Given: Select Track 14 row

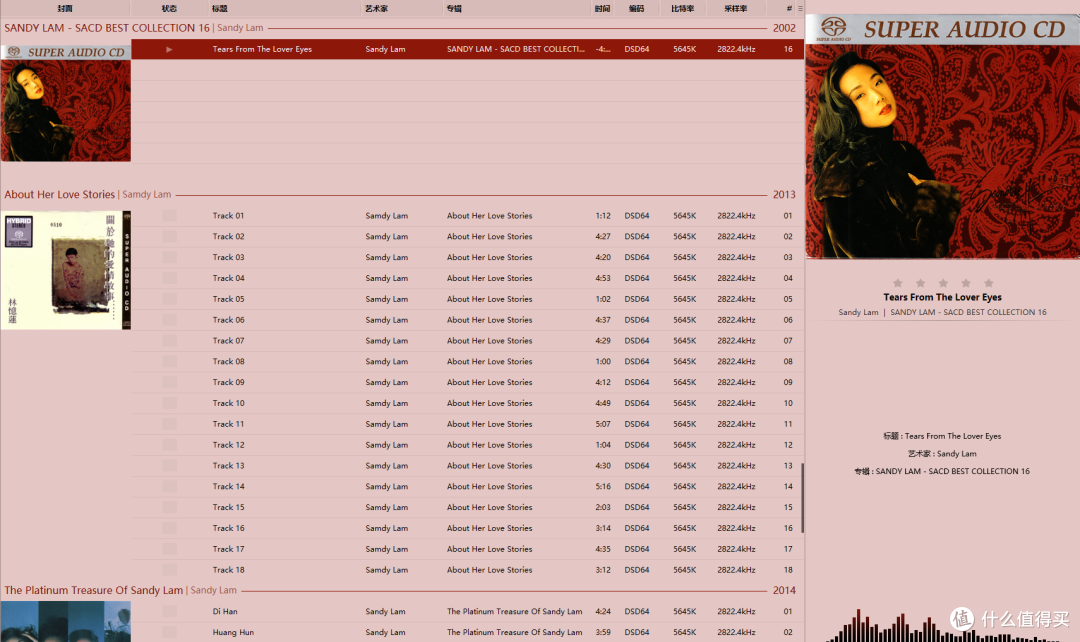Looking at the screenshot, I should coord(467,486).
